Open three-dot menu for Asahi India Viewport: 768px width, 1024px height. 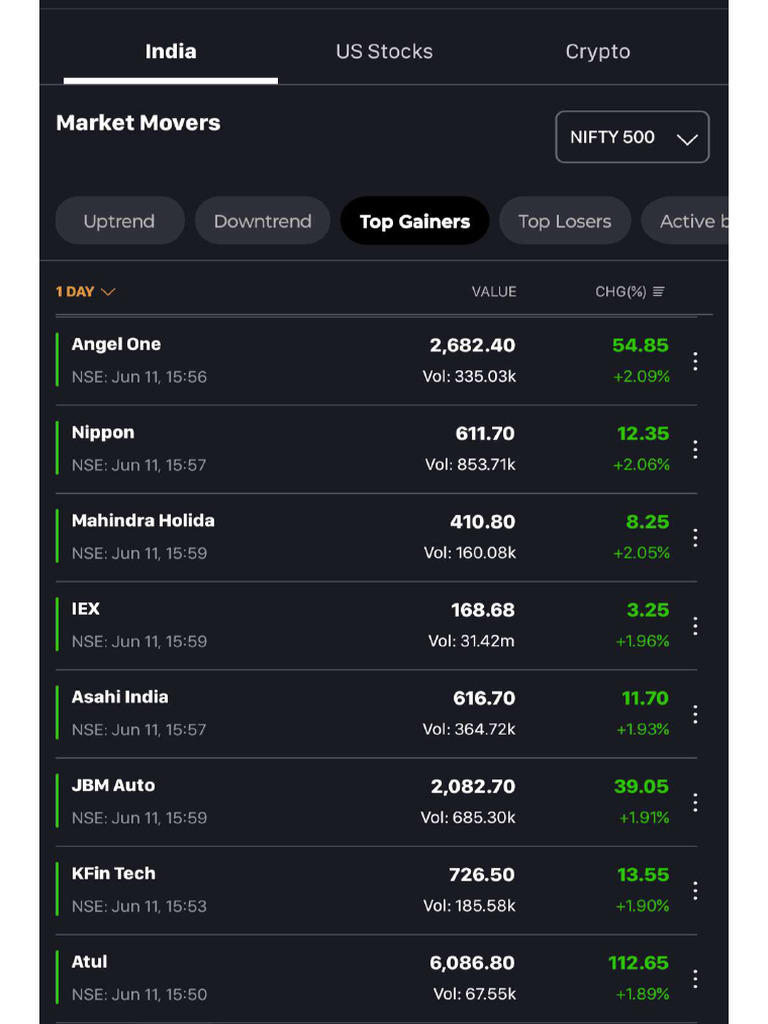(x=695, y=714)
